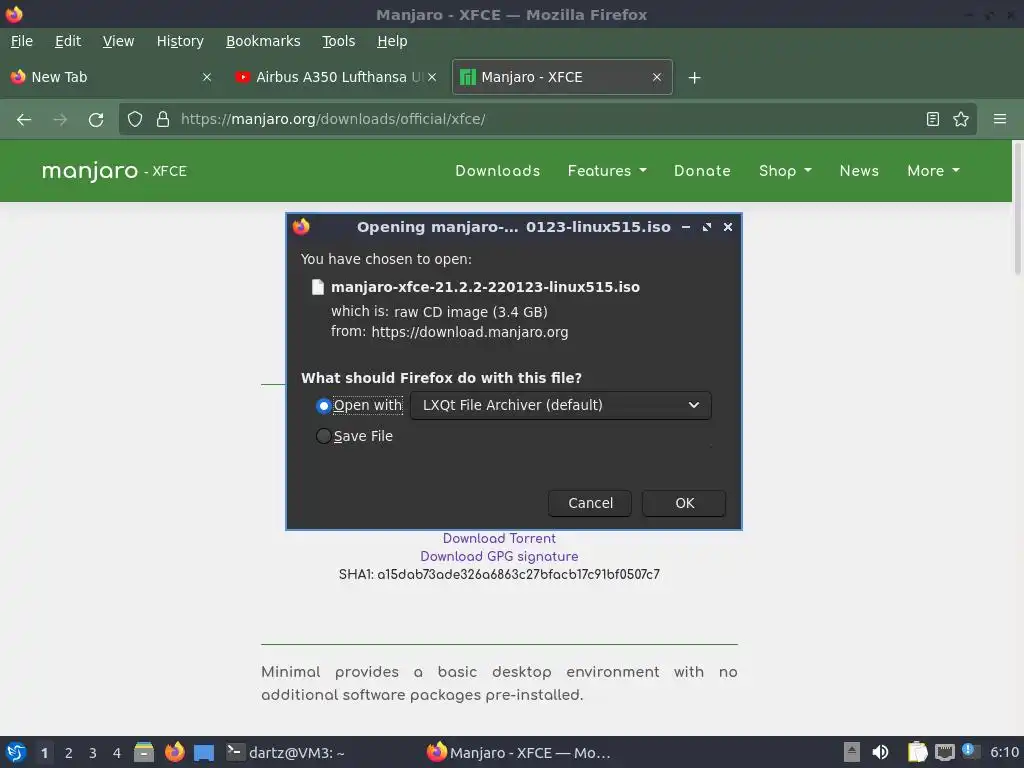The image size is (1024, 768).
Task: Open the Tools menu
Action: [338, 41]
